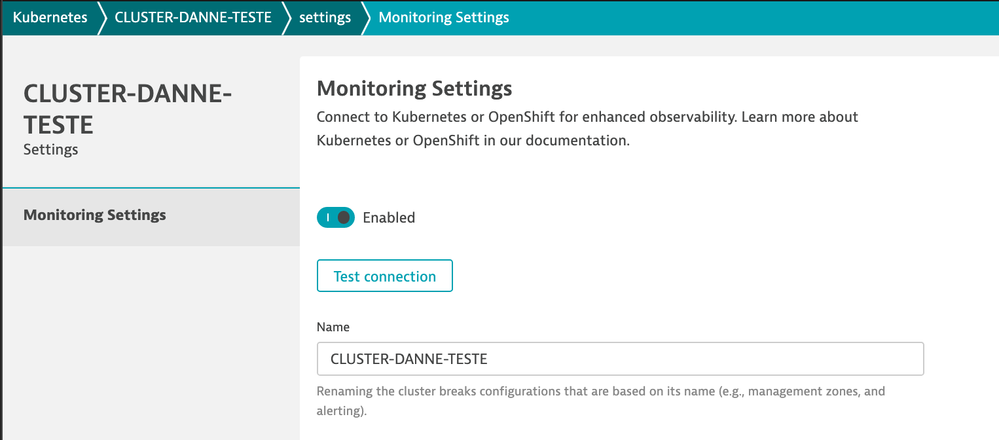Select the Monitoring Settings breadcrumb

tap(443, 18)
